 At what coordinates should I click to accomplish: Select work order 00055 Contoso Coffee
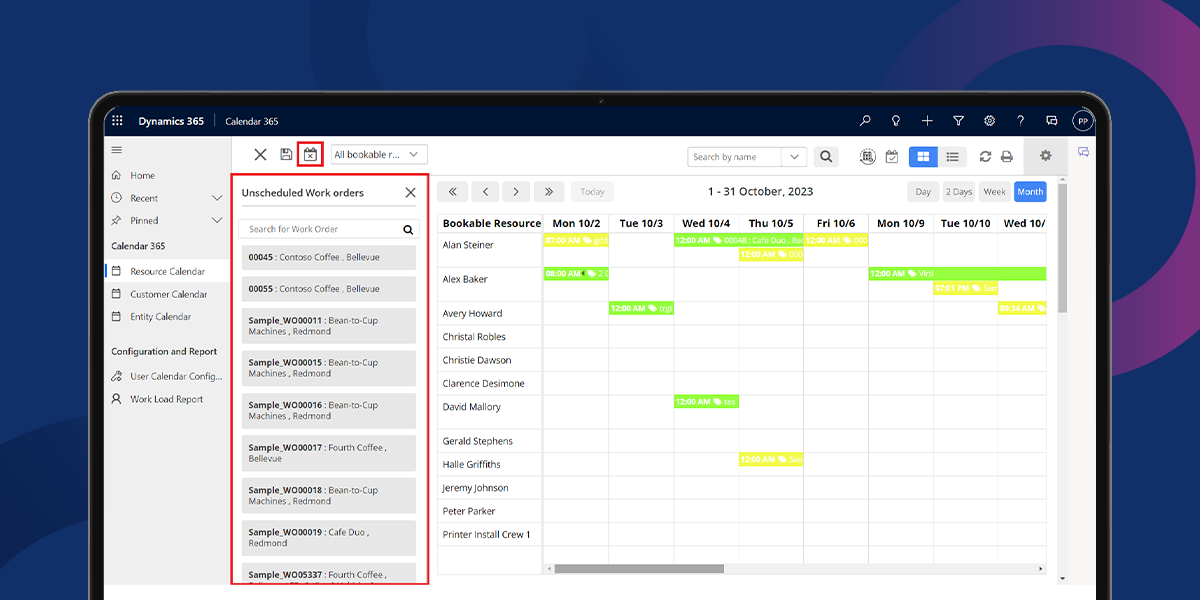coord(329,289)
